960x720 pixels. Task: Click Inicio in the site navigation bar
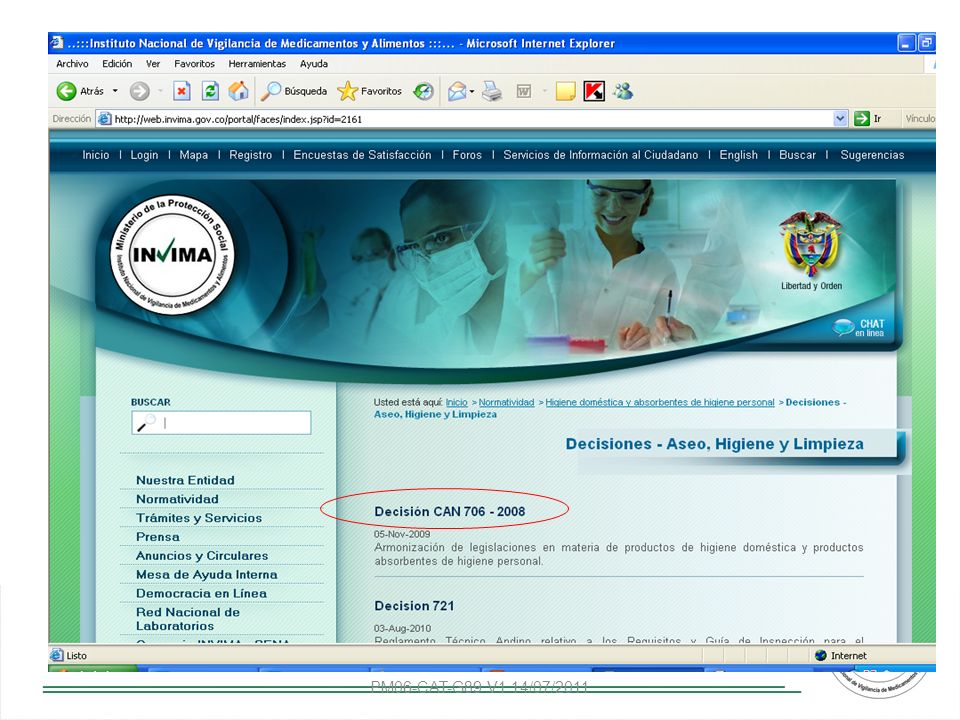tap(96, 155)
